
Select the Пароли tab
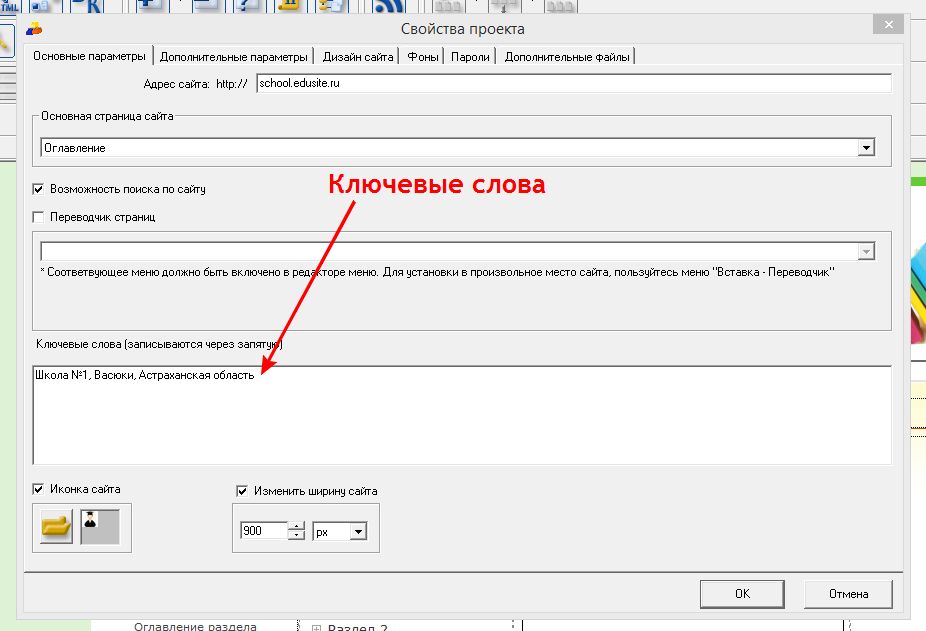(470, 57)
